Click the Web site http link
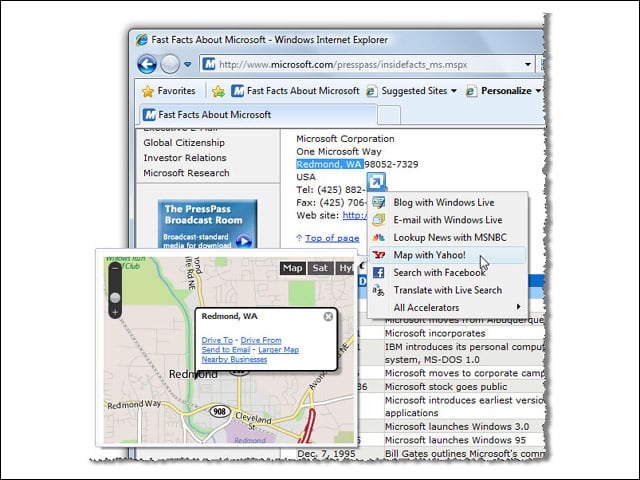The width and height of the screenshot is (640, 480). click(354, 216)
